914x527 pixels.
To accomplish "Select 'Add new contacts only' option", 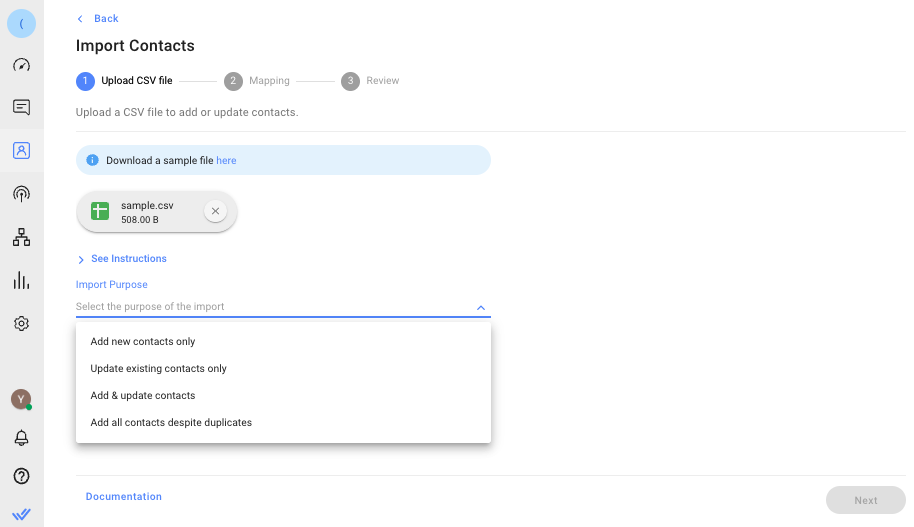I will coord(143,342).
